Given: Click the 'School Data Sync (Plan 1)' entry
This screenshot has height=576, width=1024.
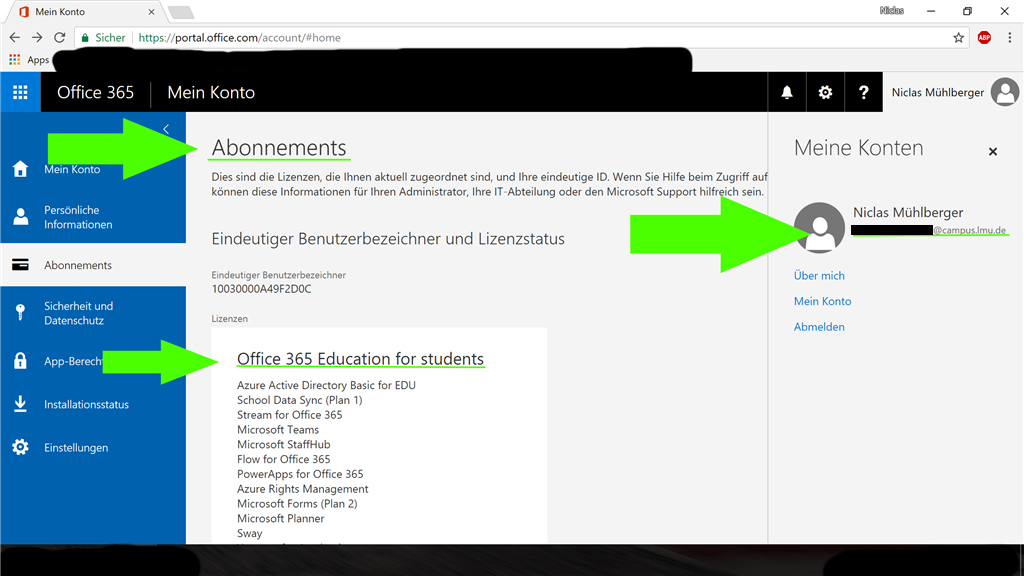Looking at the screenshot, I should (300, 400).
